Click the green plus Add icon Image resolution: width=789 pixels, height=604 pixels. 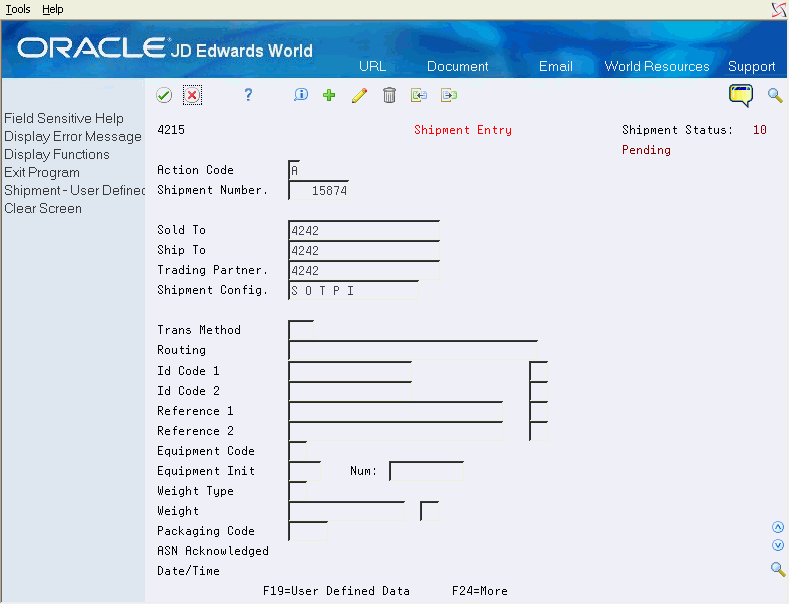pyautogui.click(x=329, y=95)
